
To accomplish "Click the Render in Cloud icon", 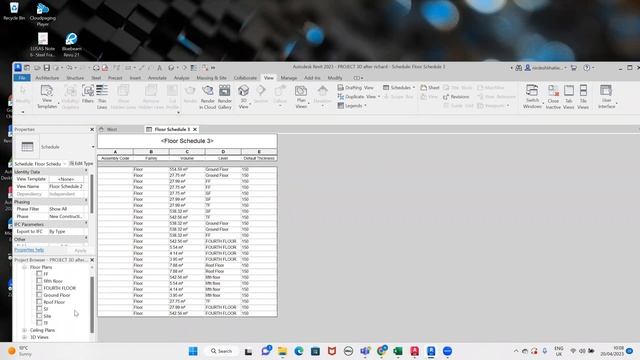I will [x=207, y=97].
